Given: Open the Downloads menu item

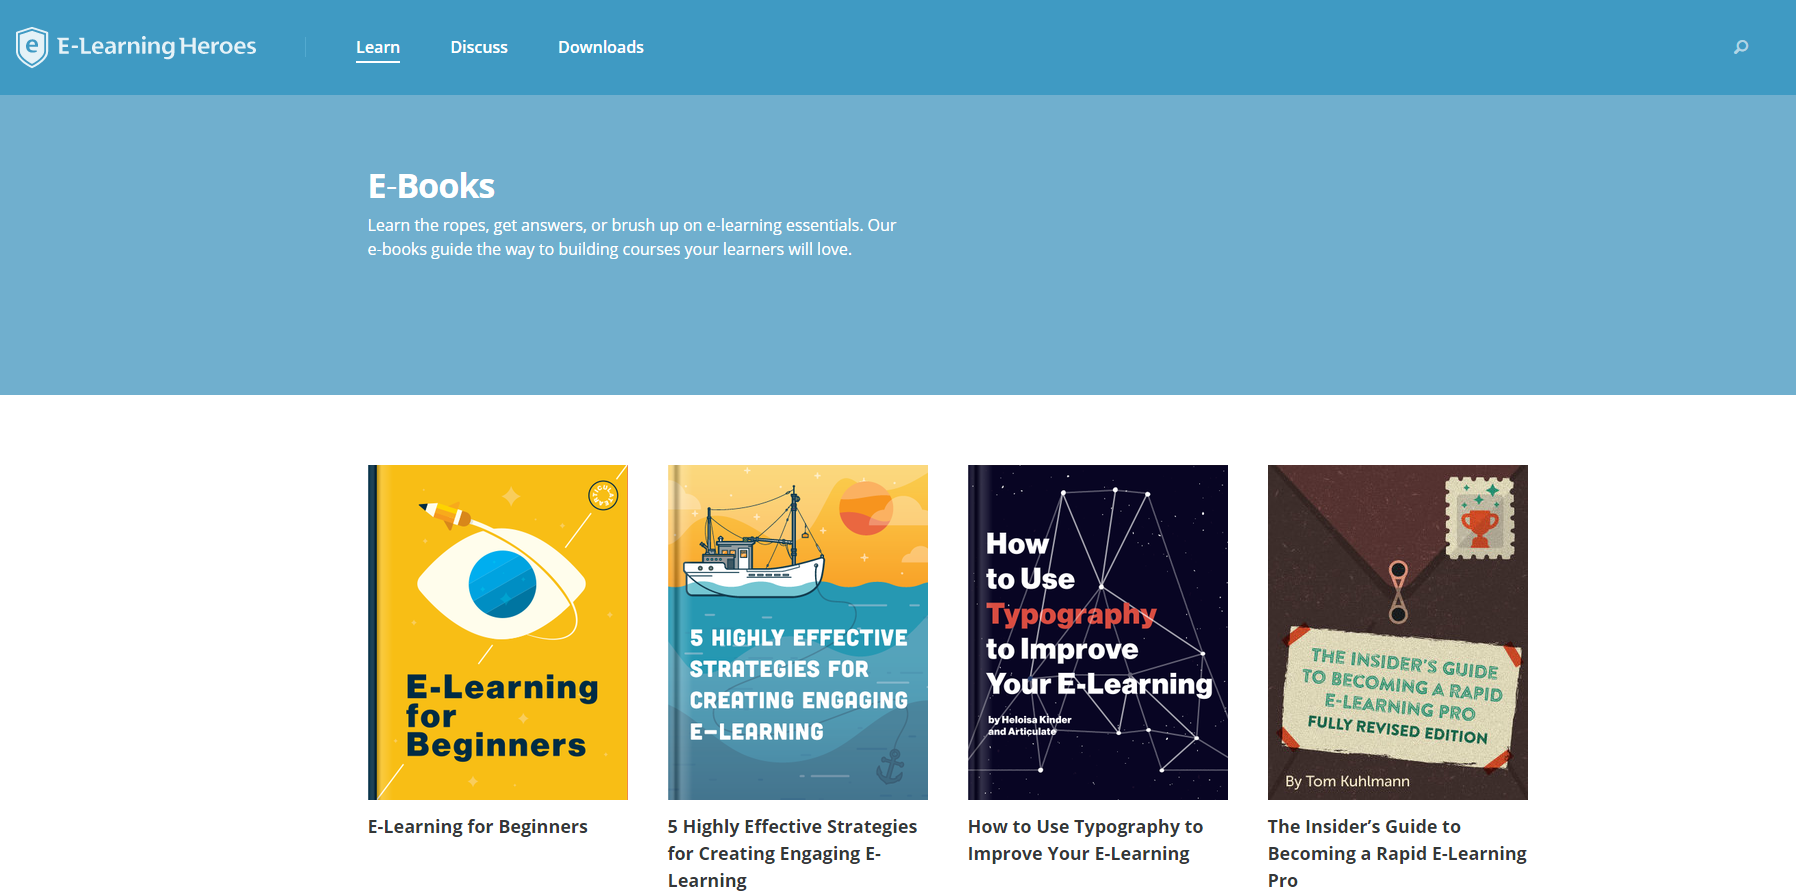Looking at the screenshot, I should [601, 47].
